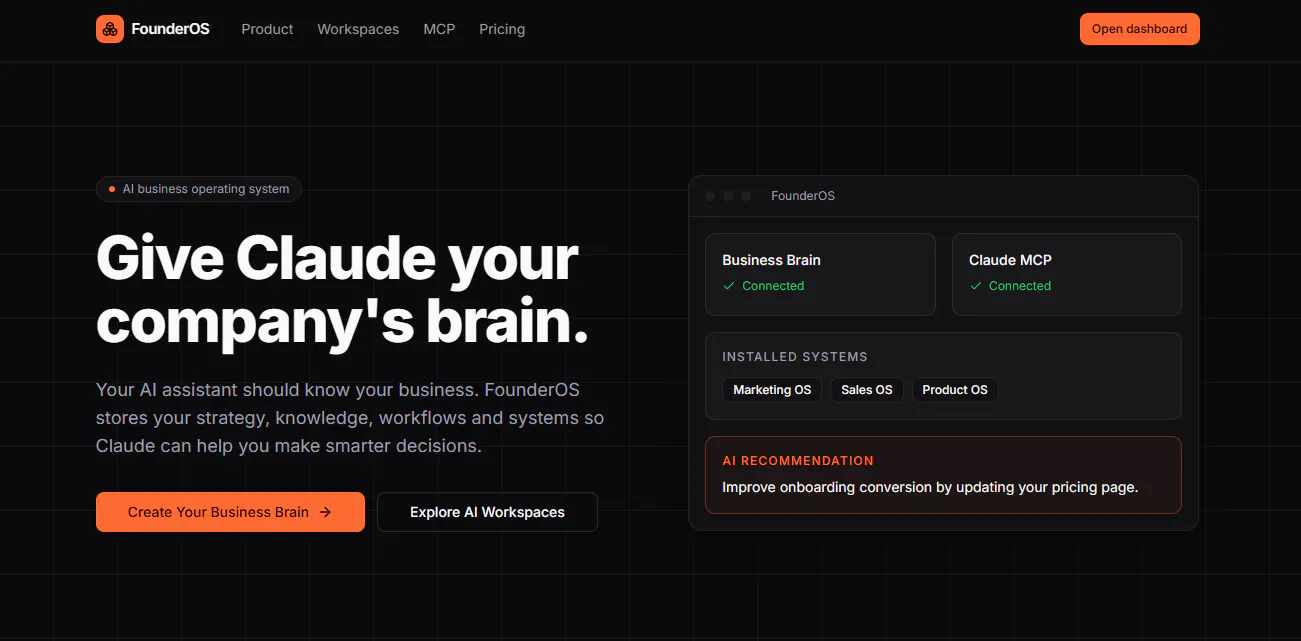Click the arrow icon in Create Your Business Brain
The image size is (1301, 641).
click(x=325, y=512)
